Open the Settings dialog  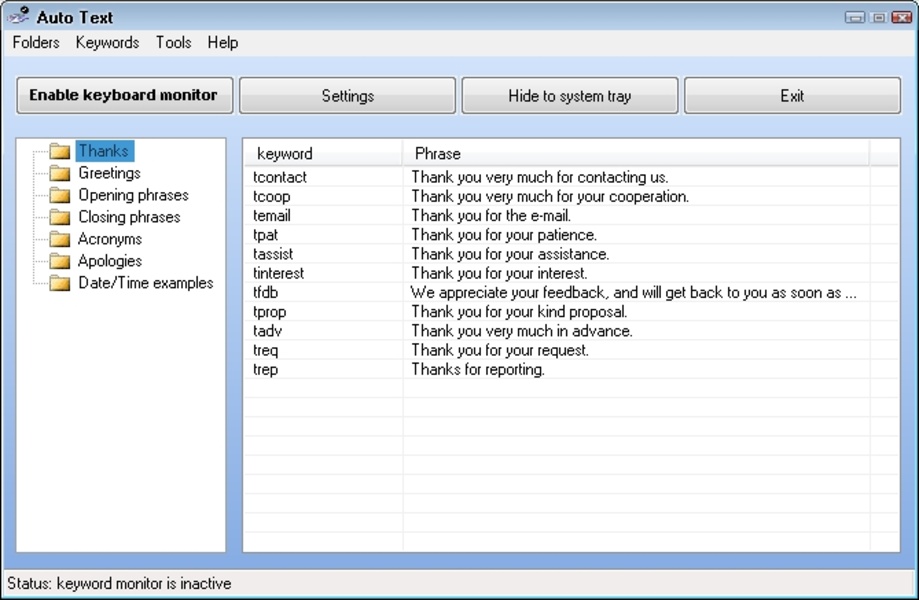(347, 96)
